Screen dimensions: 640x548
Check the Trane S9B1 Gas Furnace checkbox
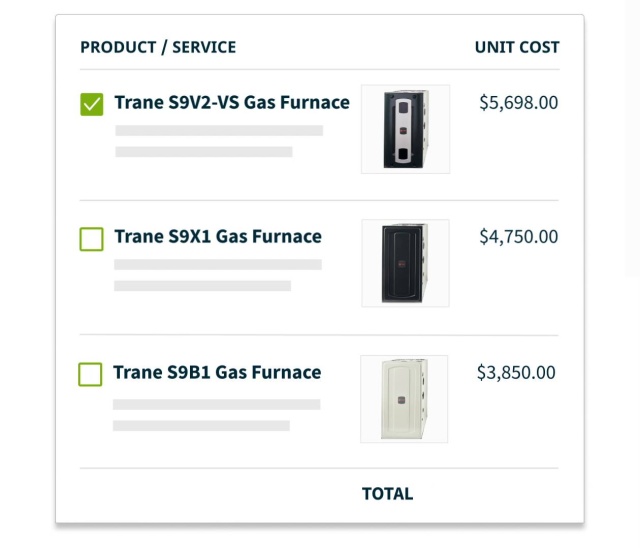pos(90,374)
